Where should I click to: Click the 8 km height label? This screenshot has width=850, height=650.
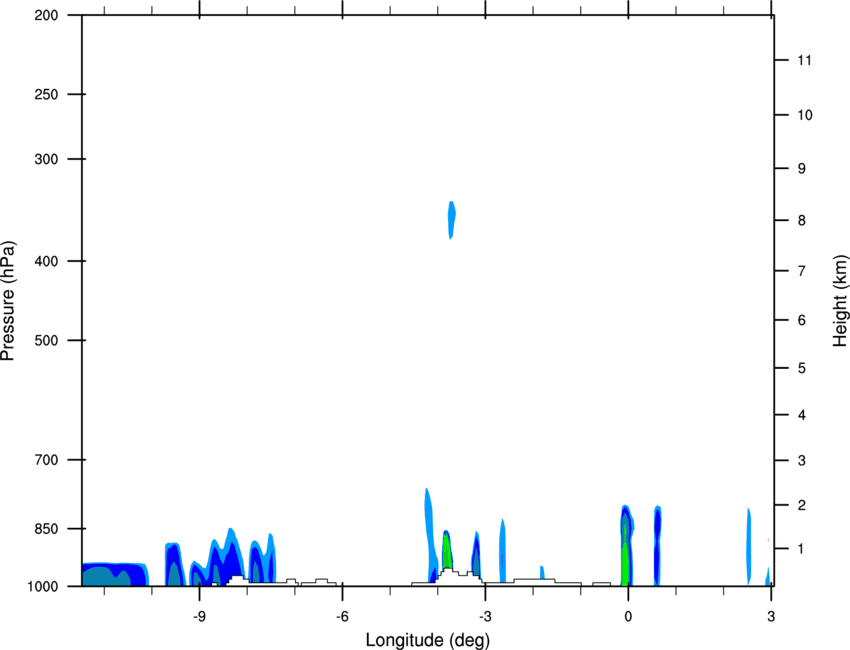(x=802, y=221)
